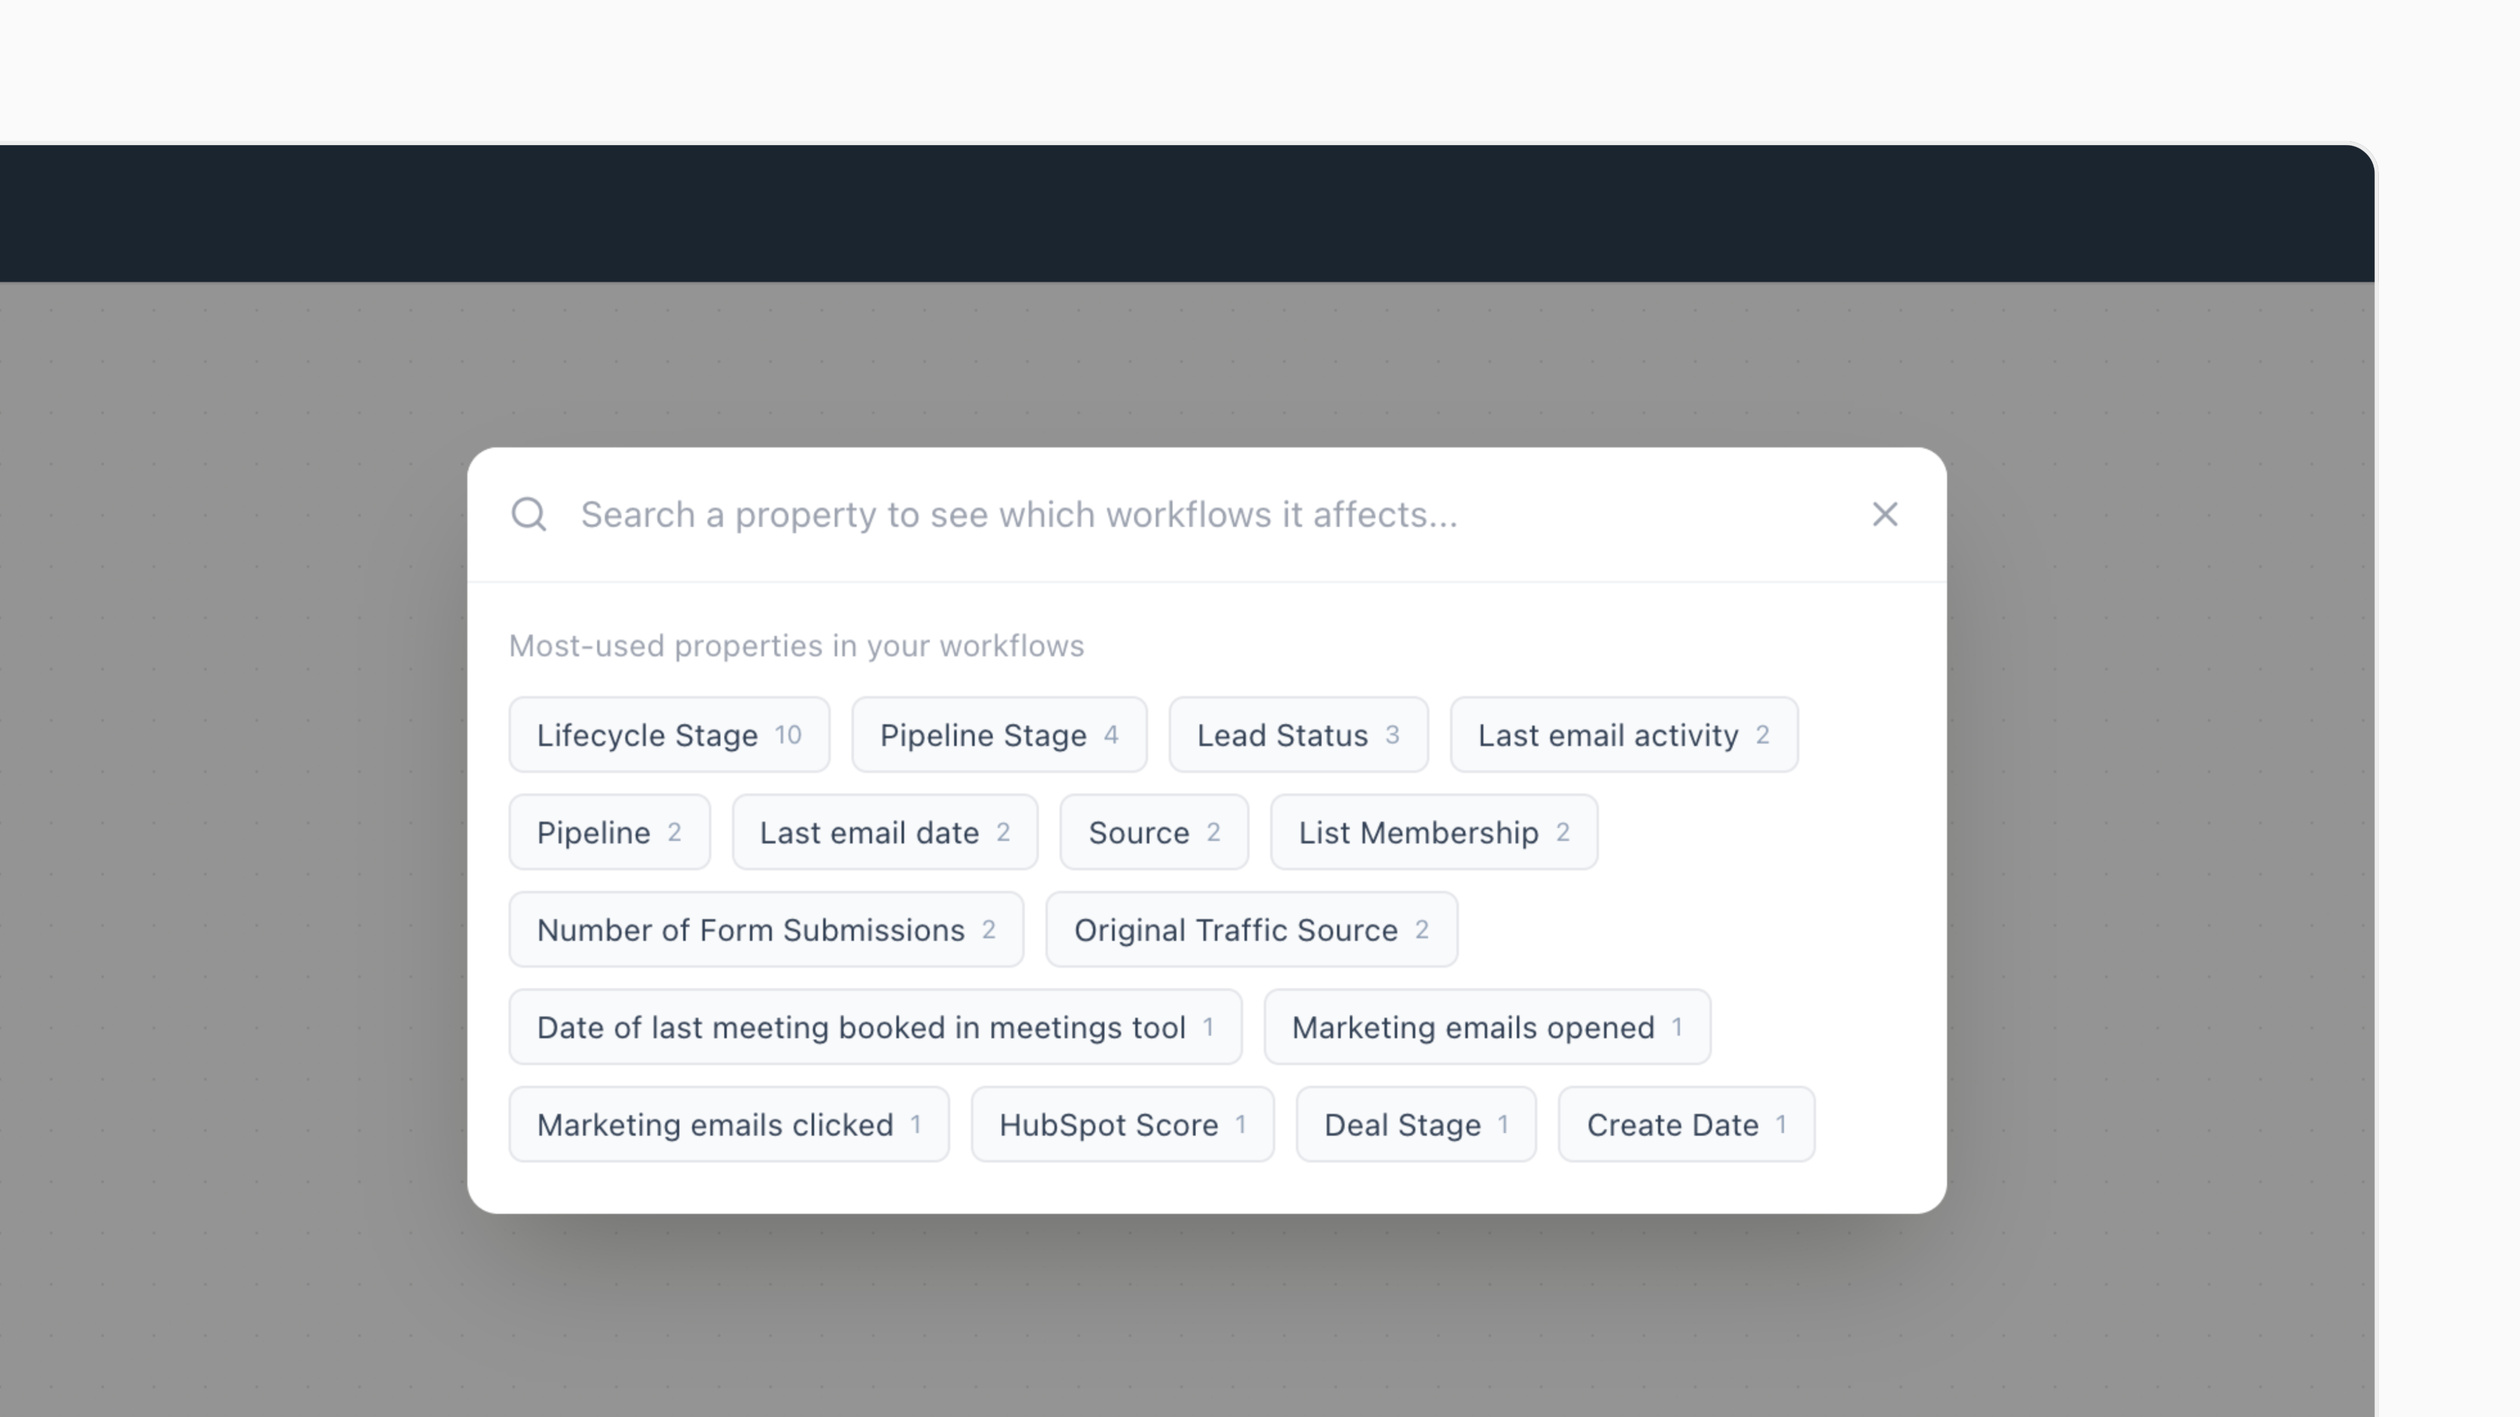This screenshot has height=1417, width=2520.
Task: Choose the Last email date chip
Action: pos(884,832)
